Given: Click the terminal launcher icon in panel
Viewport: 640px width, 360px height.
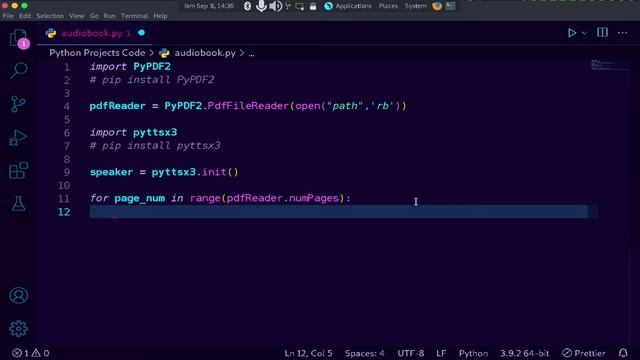Looking at the screenshot, I should (x=451, y=6).
